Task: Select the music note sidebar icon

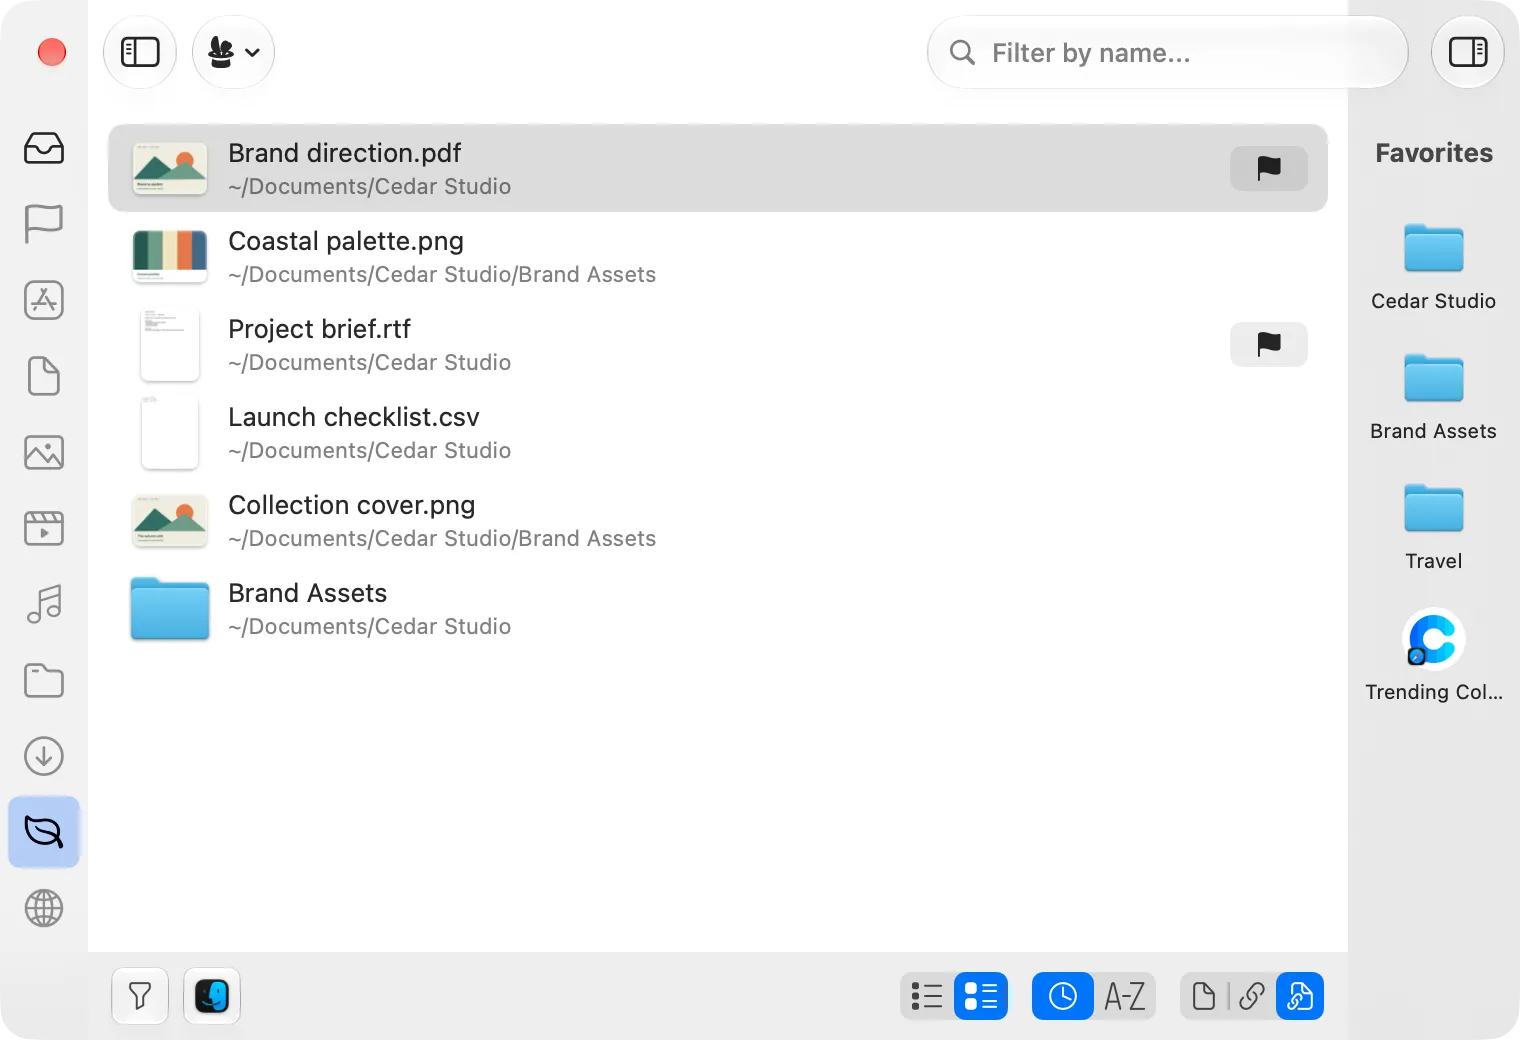Action: (44, 604)
